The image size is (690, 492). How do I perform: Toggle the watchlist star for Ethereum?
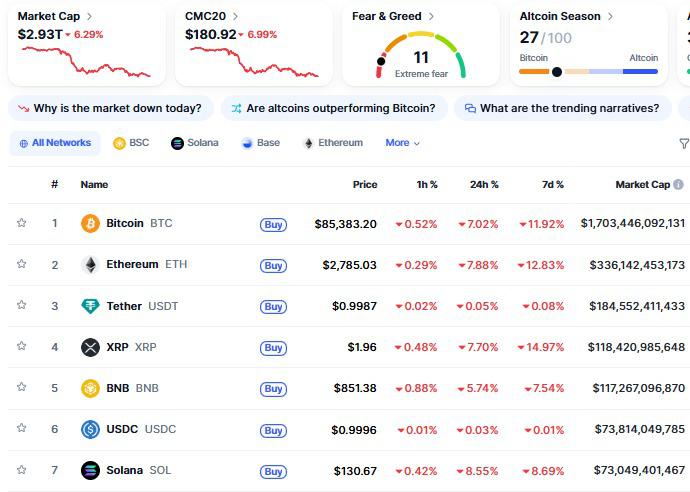pyautogui.click(x=21, y=265)
